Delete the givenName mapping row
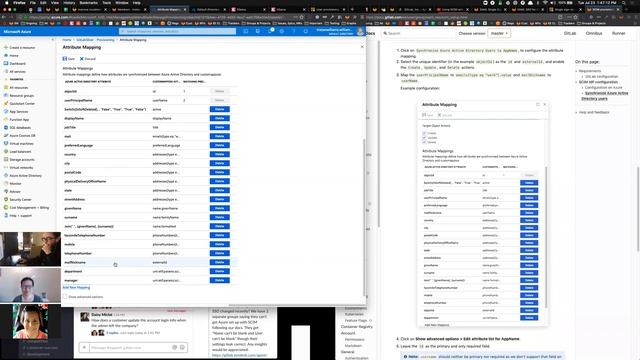 [220, 208]
